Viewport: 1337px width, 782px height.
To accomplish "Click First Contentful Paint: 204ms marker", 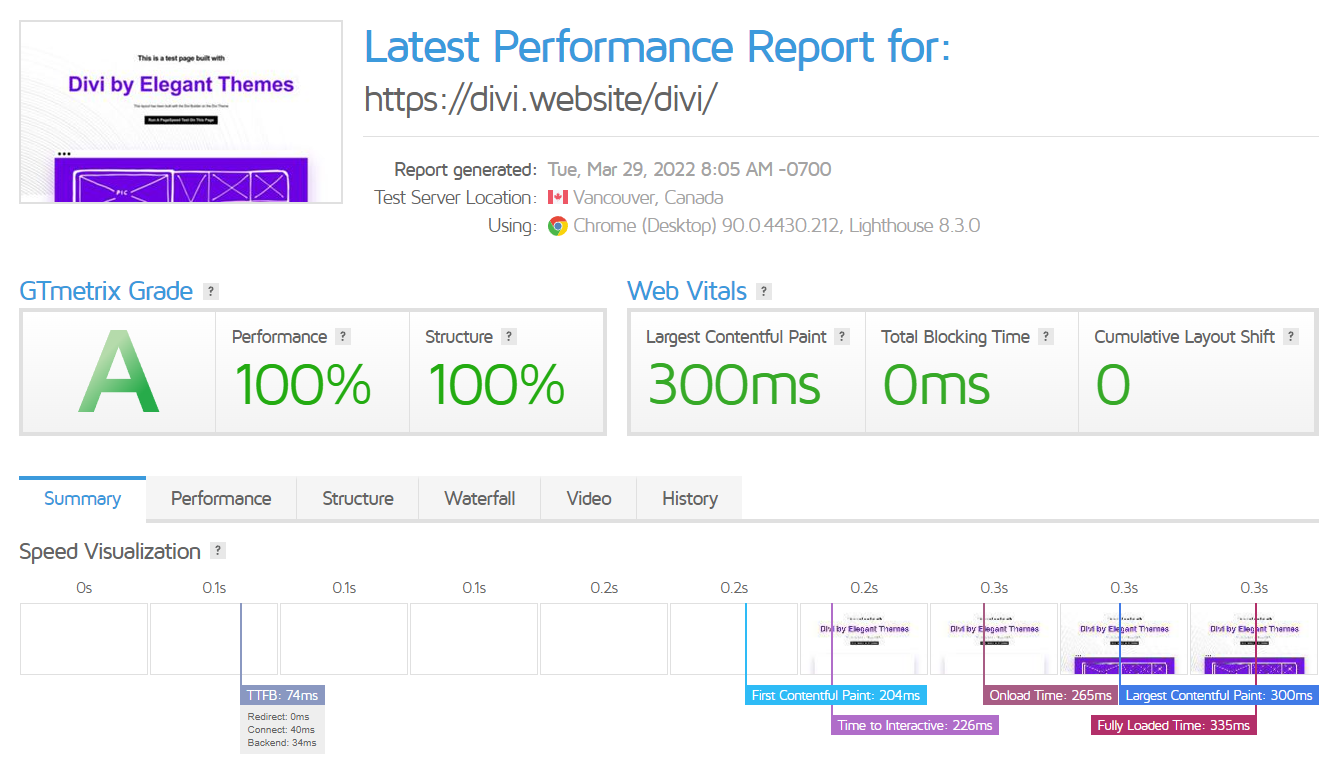I will point(836,695).
